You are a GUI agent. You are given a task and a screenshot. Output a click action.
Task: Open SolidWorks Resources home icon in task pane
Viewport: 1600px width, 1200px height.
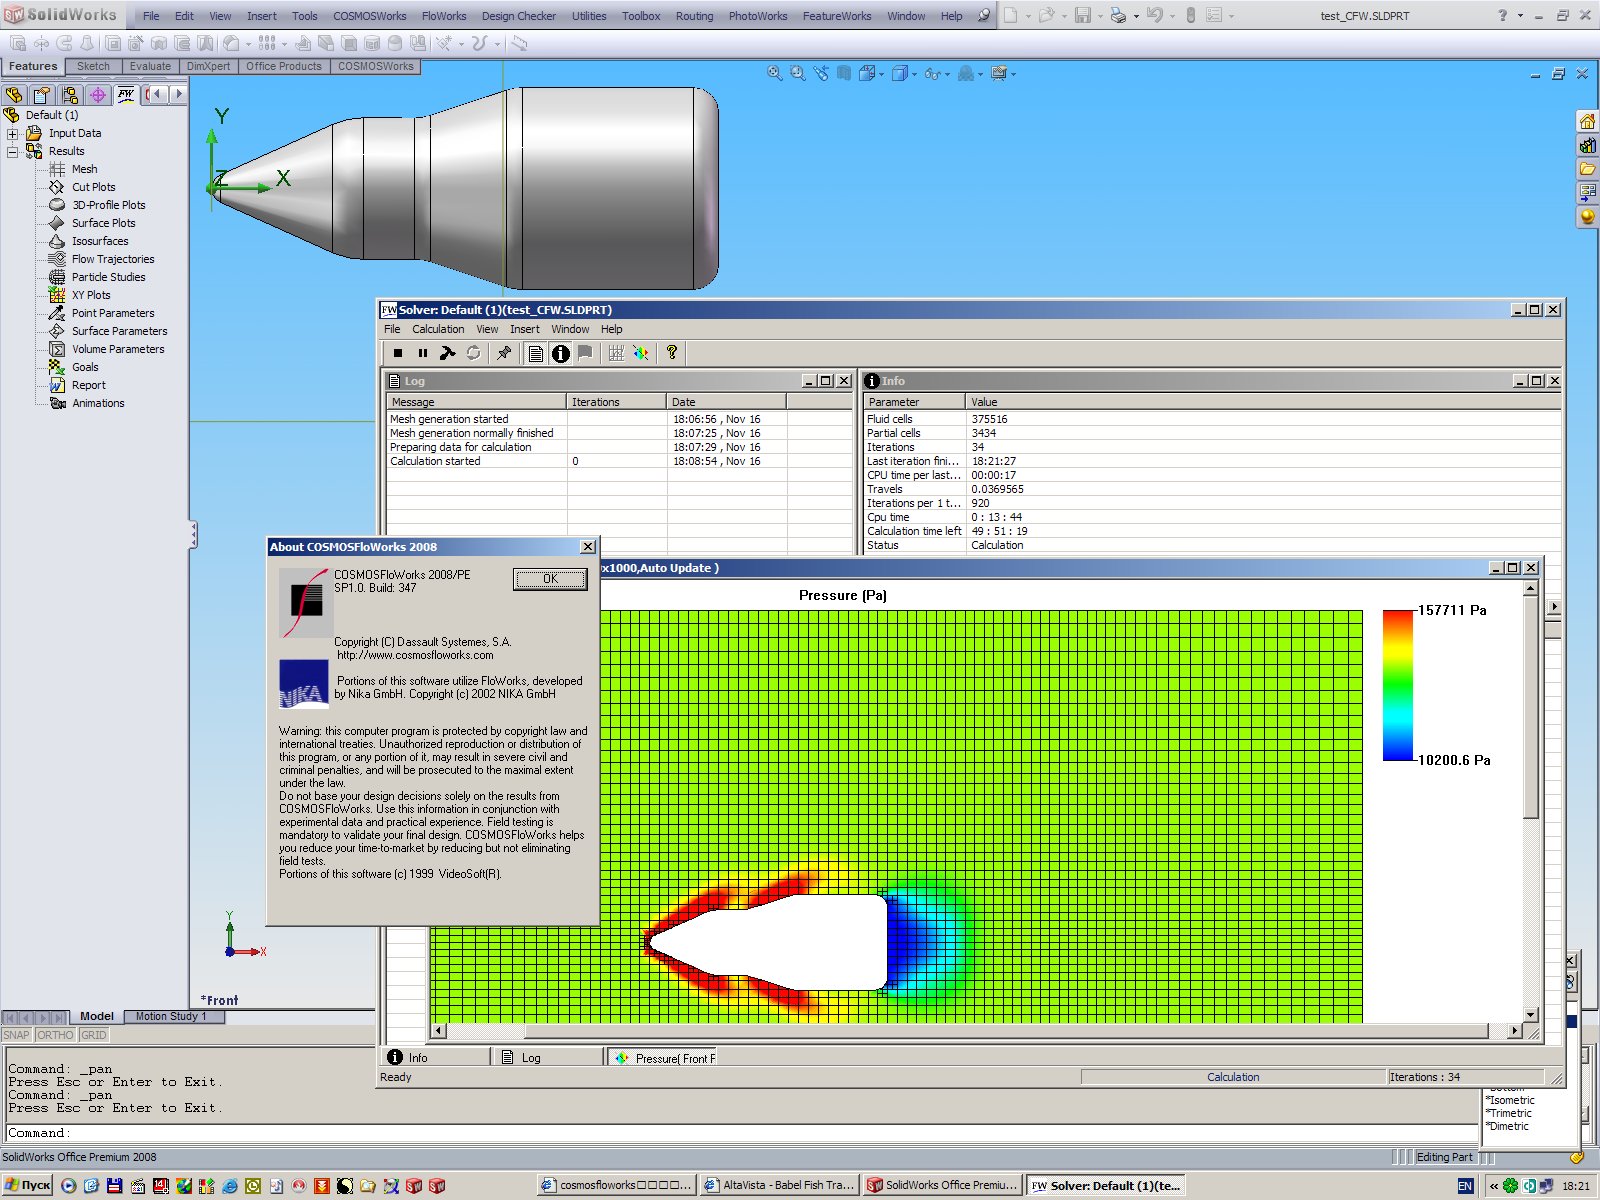click(x=1587, y=121)
